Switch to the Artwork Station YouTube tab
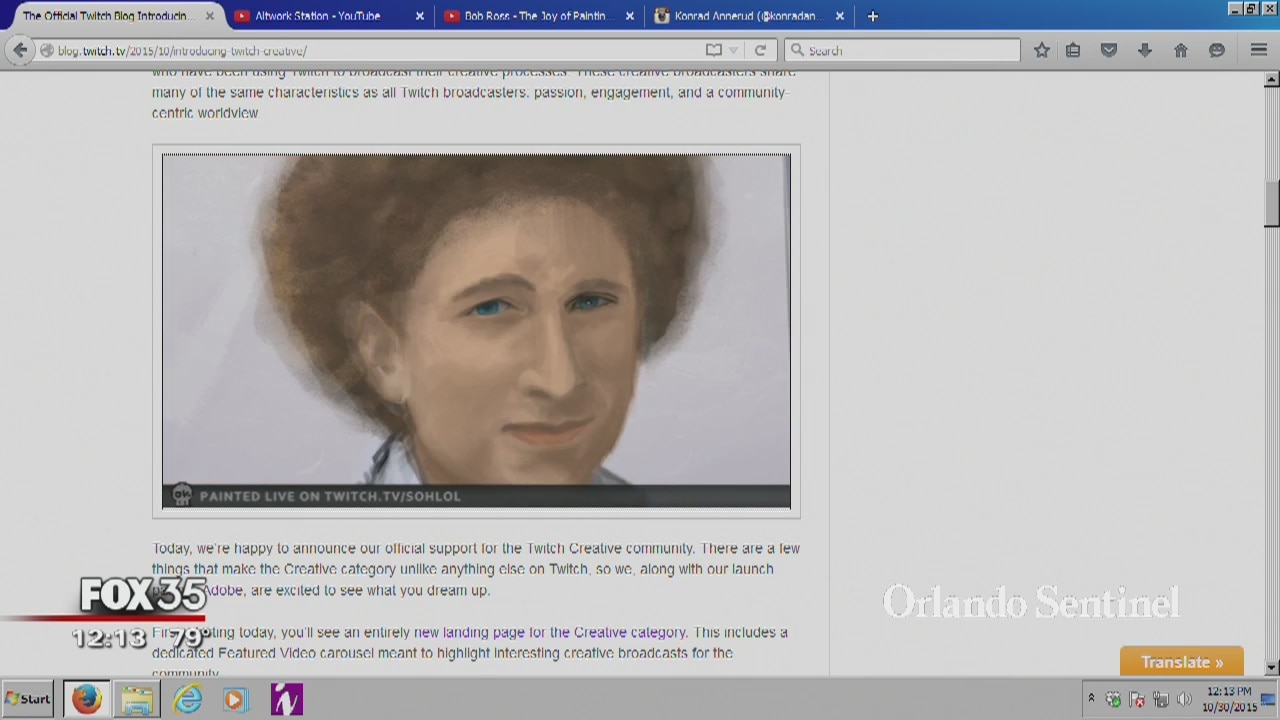 point(317,16)
